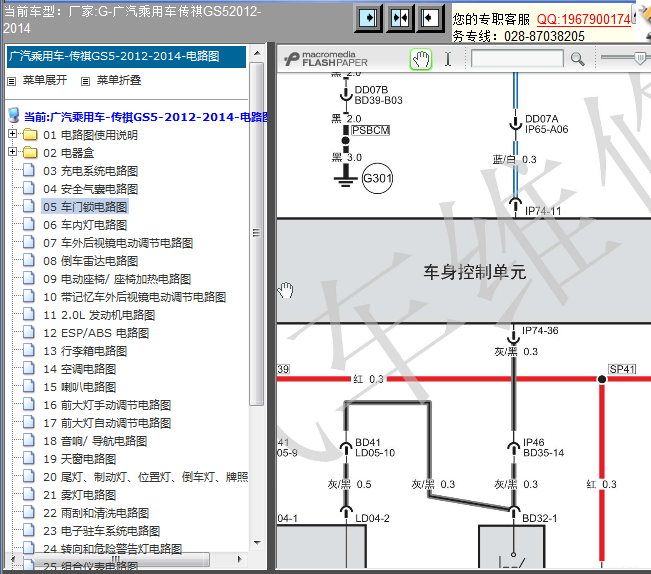The width and height of the screenshot is (651, 574).
Task: Click the Macromedia FlashPaper logo
Action: click(x=326, y=59)
